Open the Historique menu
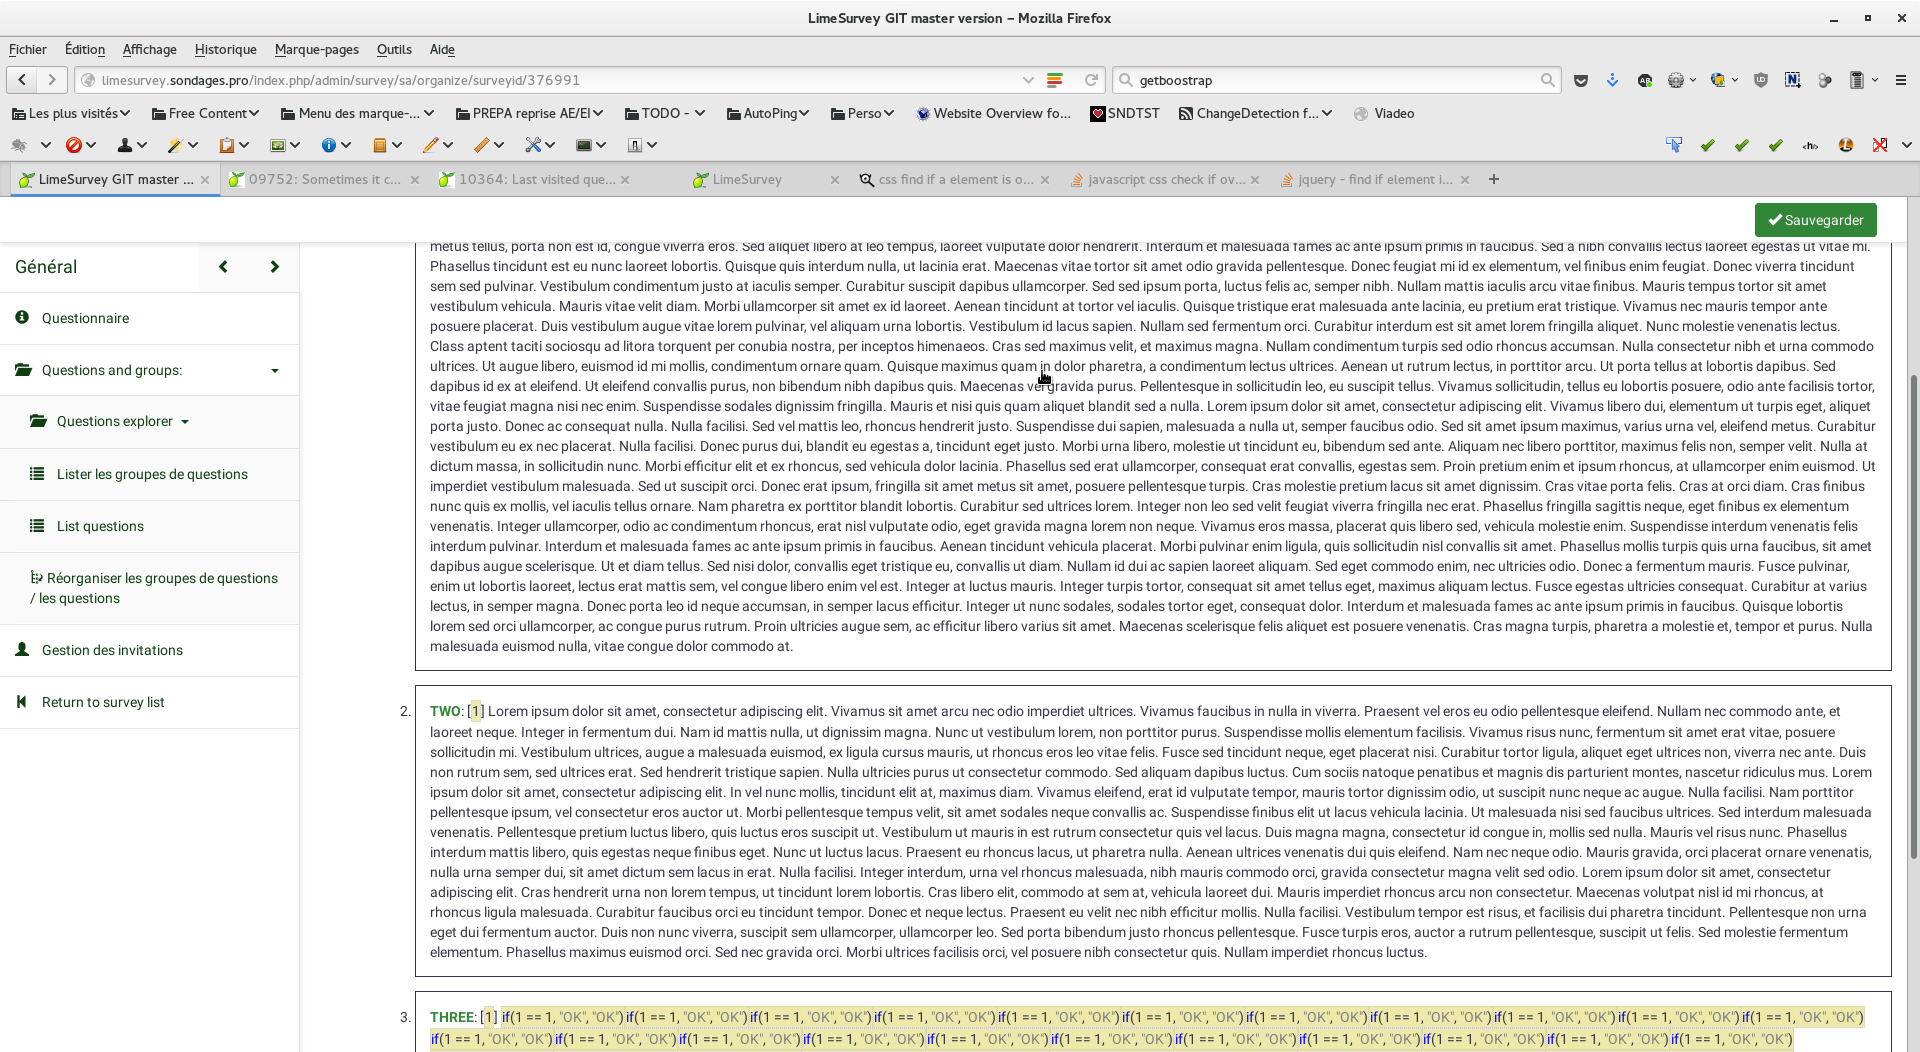1920x1052 pixels. (226, 49)
